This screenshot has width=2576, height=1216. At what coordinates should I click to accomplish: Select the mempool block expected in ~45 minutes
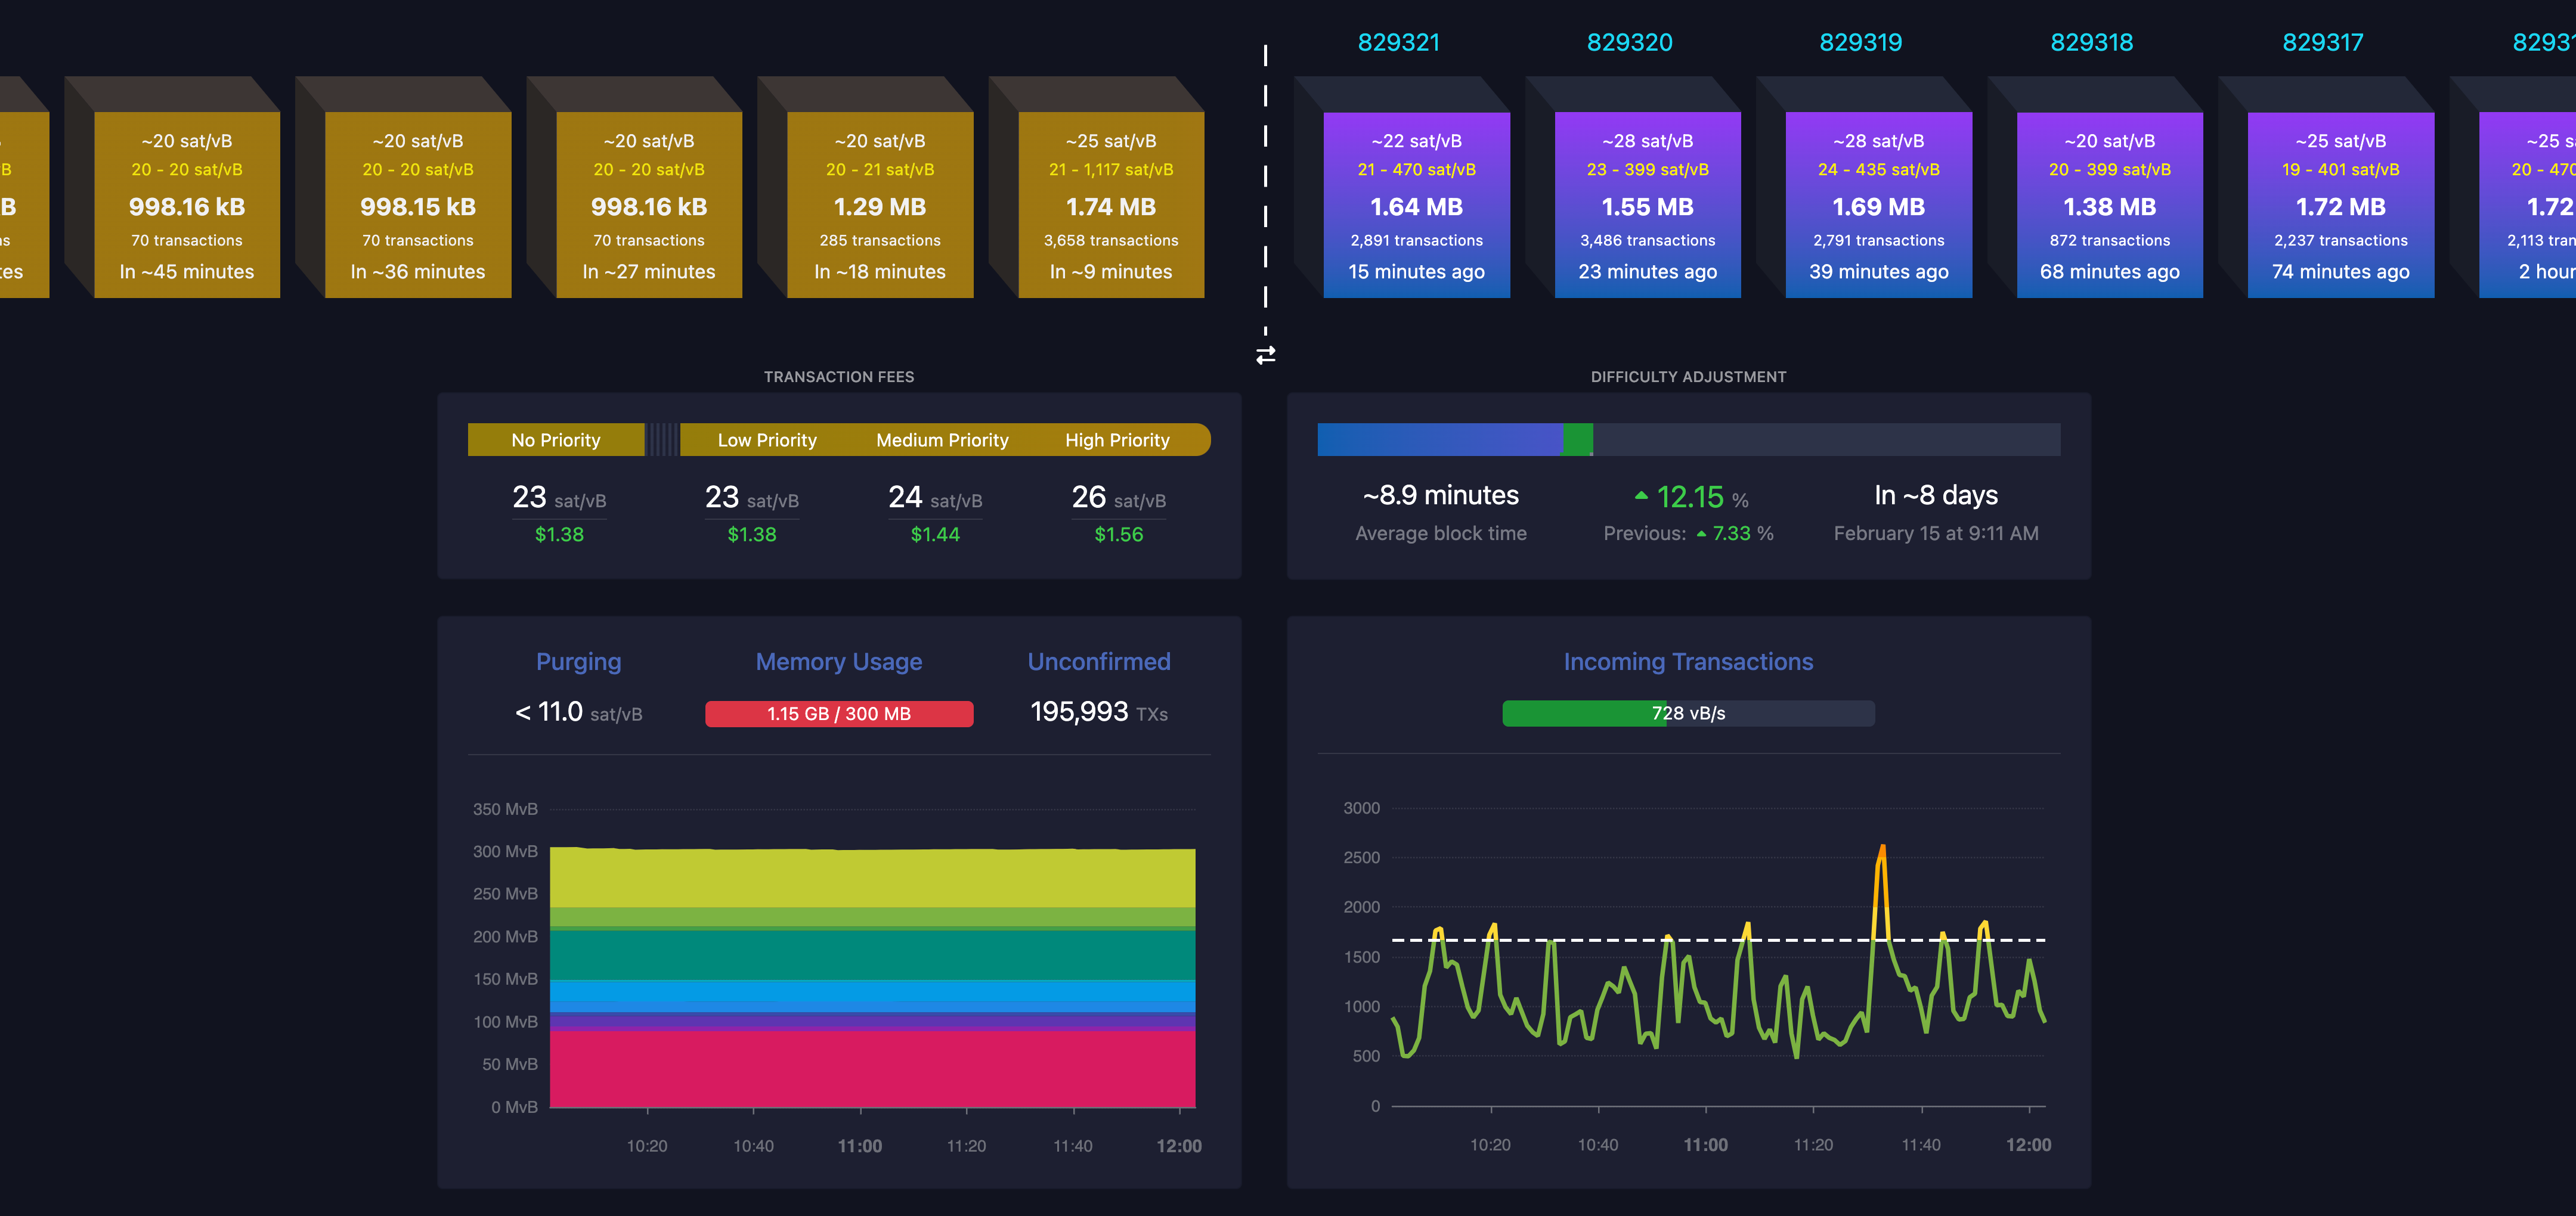pos(186,205)
